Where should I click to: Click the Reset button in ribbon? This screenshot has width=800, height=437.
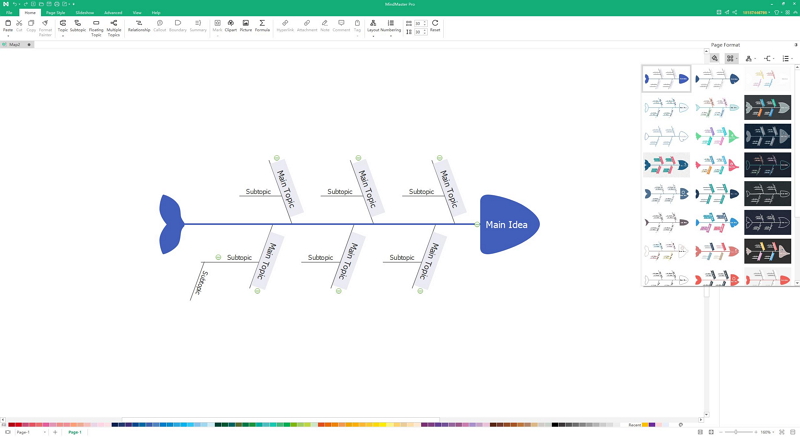coord(435,25)
